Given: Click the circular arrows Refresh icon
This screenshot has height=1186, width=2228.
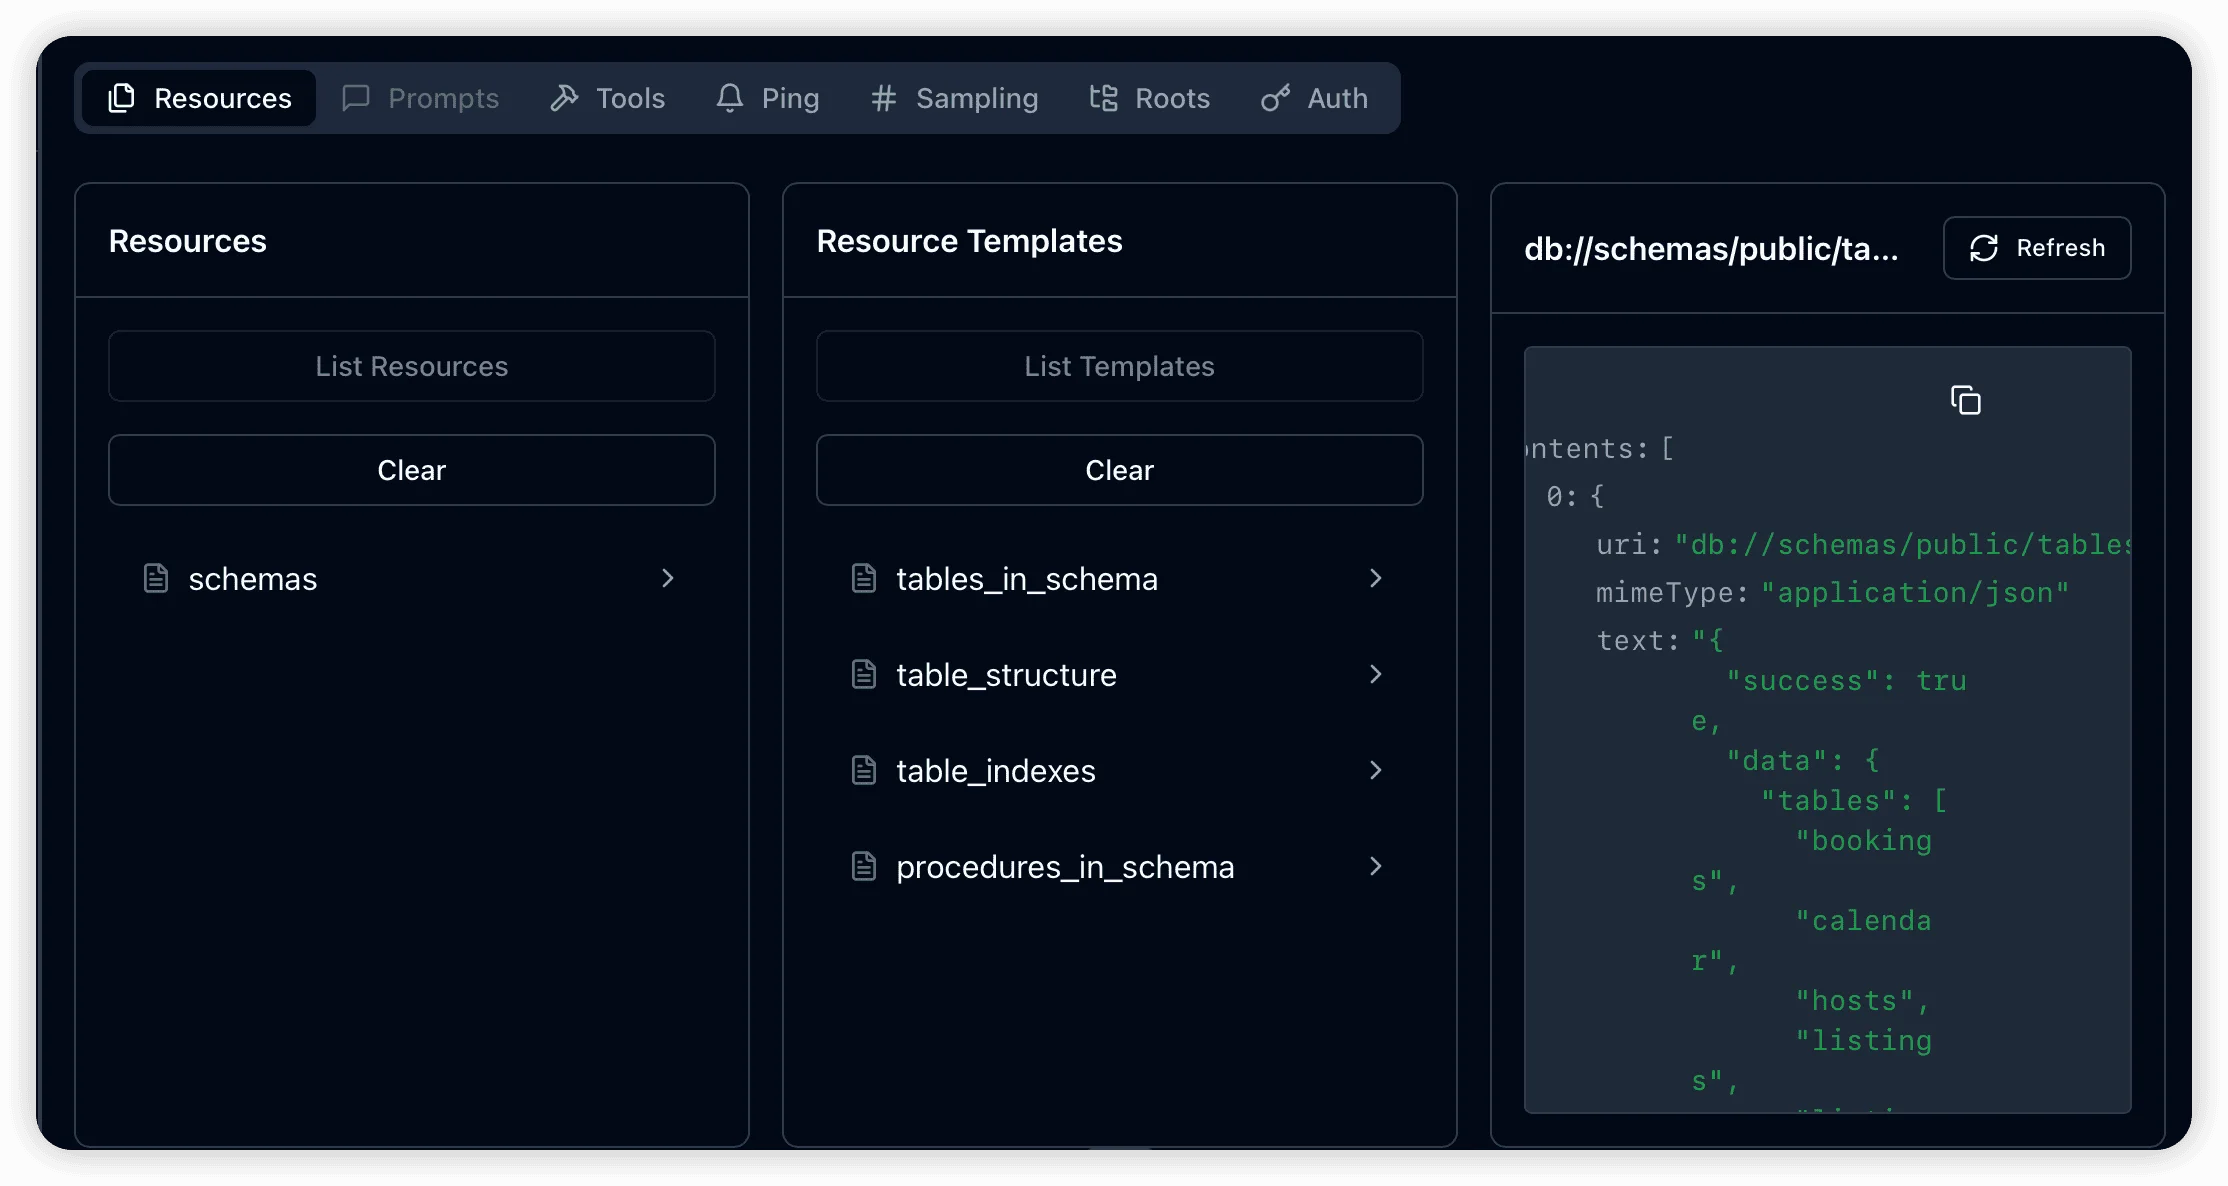Looking at the screenshot, I should [x=1983, y=248].
